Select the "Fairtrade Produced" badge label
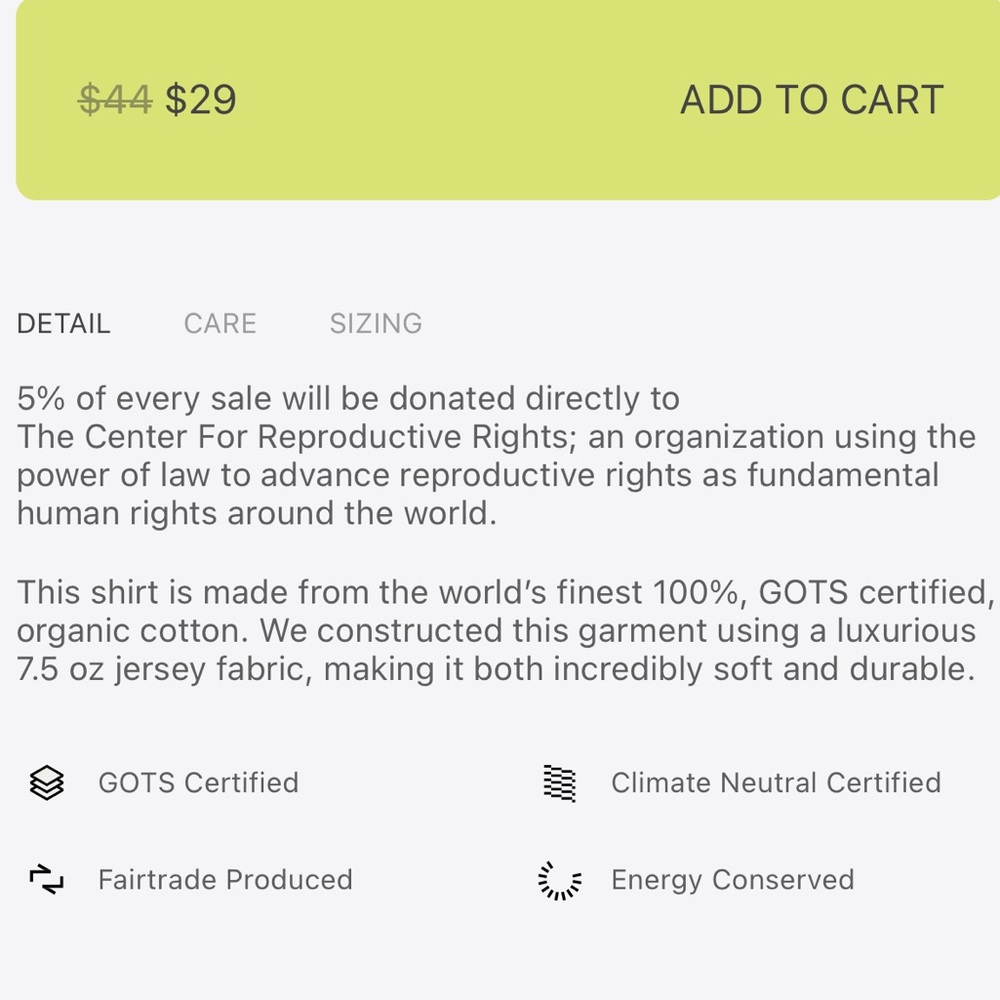 pos(225,880)
